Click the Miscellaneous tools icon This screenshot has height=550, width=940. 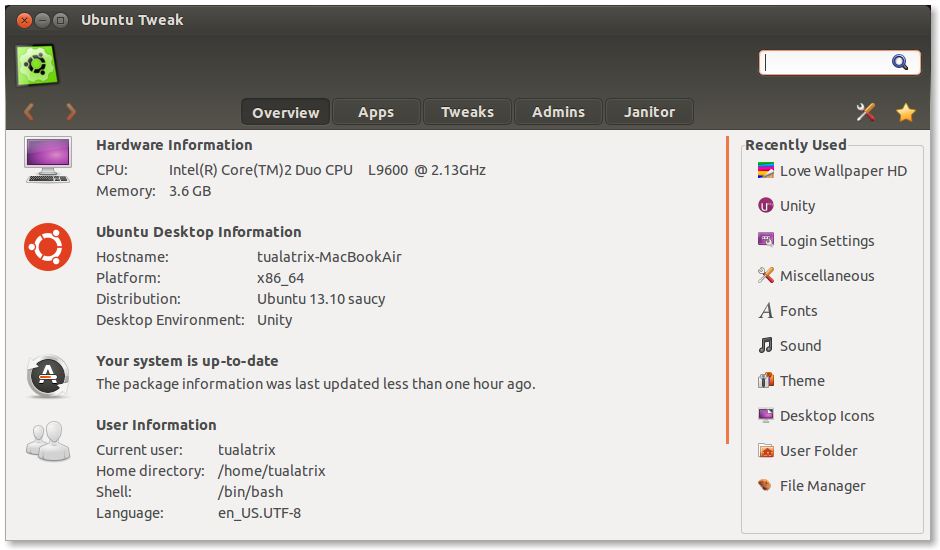coord(766,275)
